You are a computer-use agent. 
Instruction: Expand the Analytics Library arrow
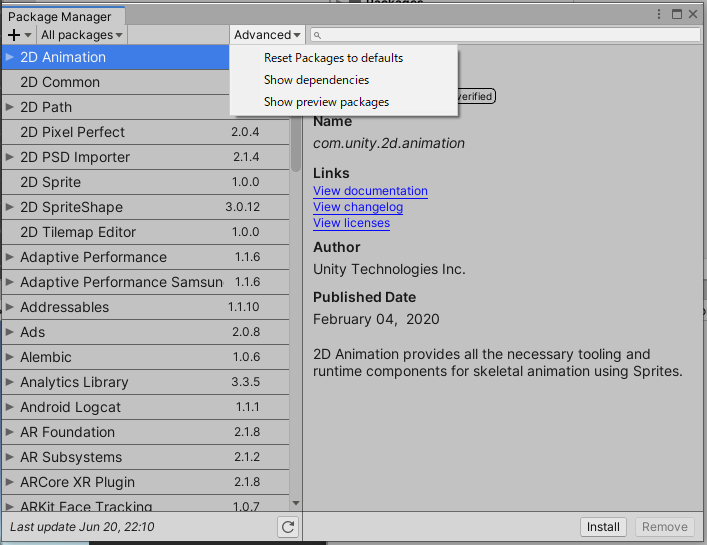(x=9, y=382)
